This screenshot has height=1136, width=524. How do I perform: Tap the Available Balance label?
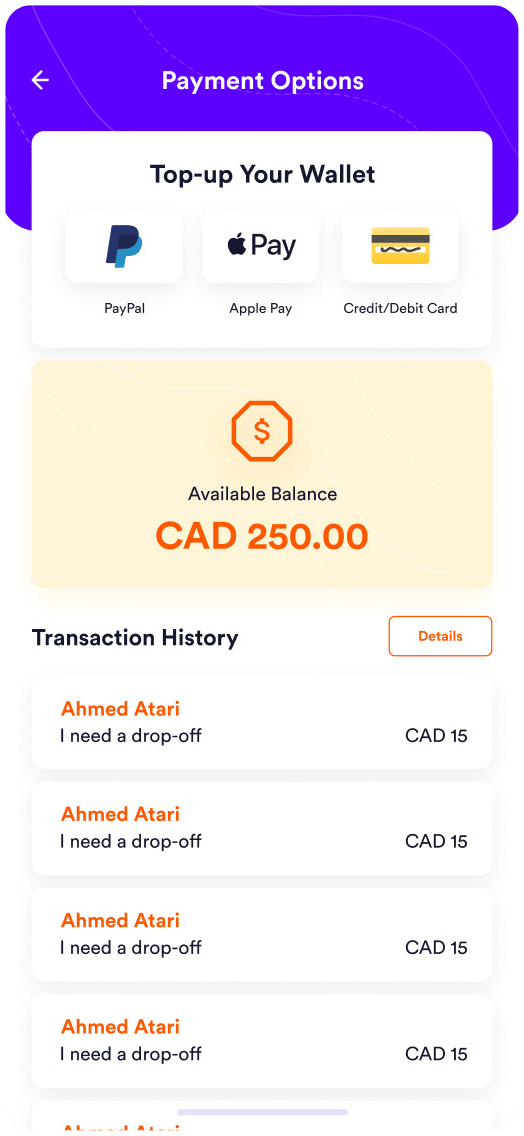262,494
